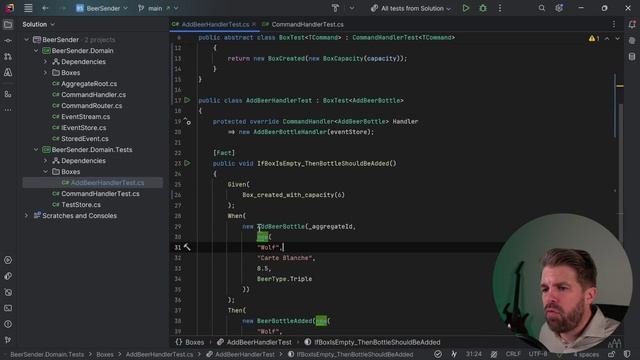This screenshot has width=640, height=360.
Task: Open the Problems tool window icon
Action: [x=8, y=324]
